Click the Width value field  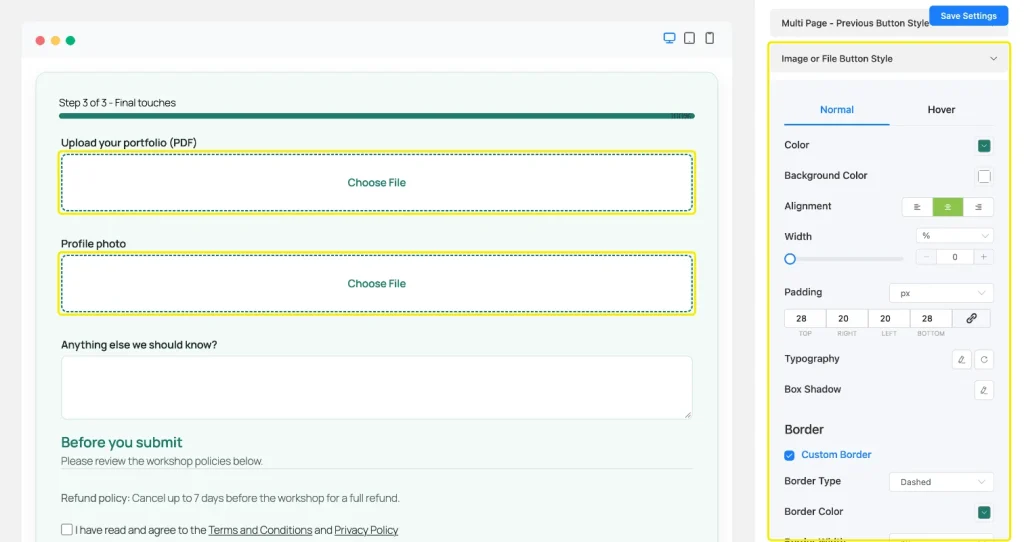coord(954,257)
